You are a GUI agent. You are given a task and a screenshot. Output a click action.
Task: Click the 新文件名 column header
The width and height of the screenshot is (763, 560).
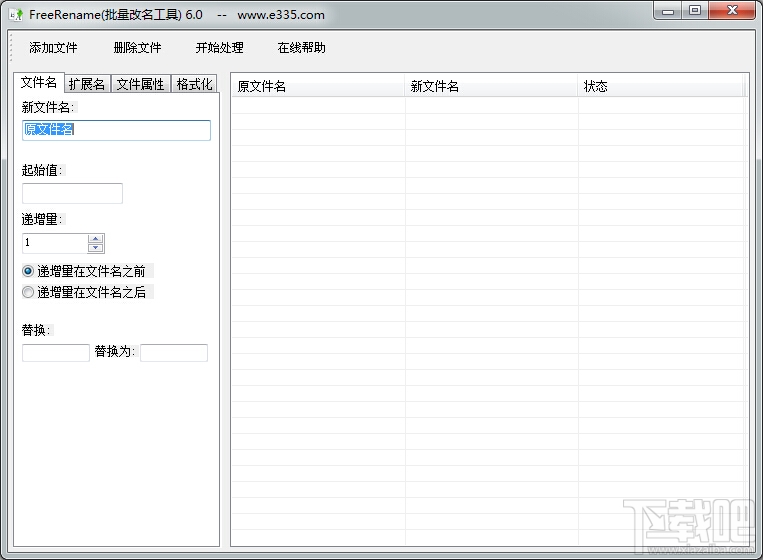point(491,86)
